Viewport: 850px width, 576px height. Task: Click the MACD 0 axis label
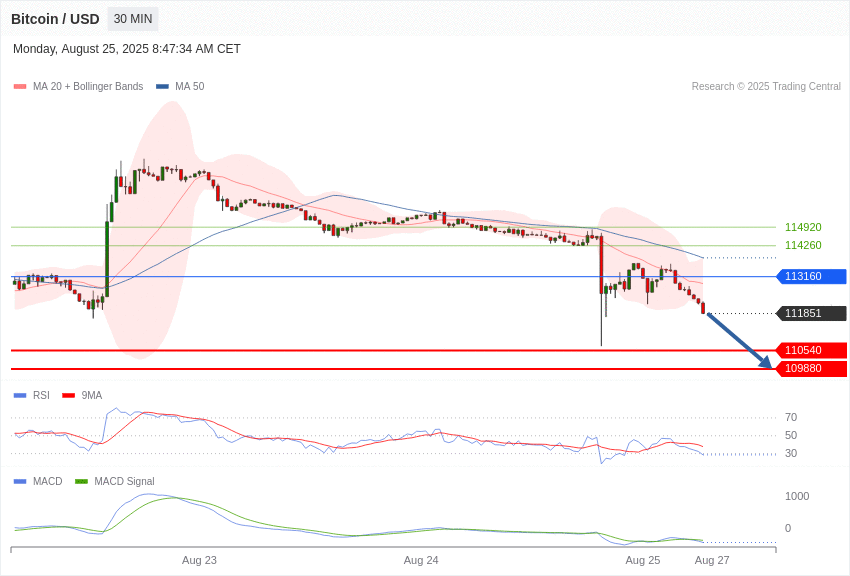788,528
